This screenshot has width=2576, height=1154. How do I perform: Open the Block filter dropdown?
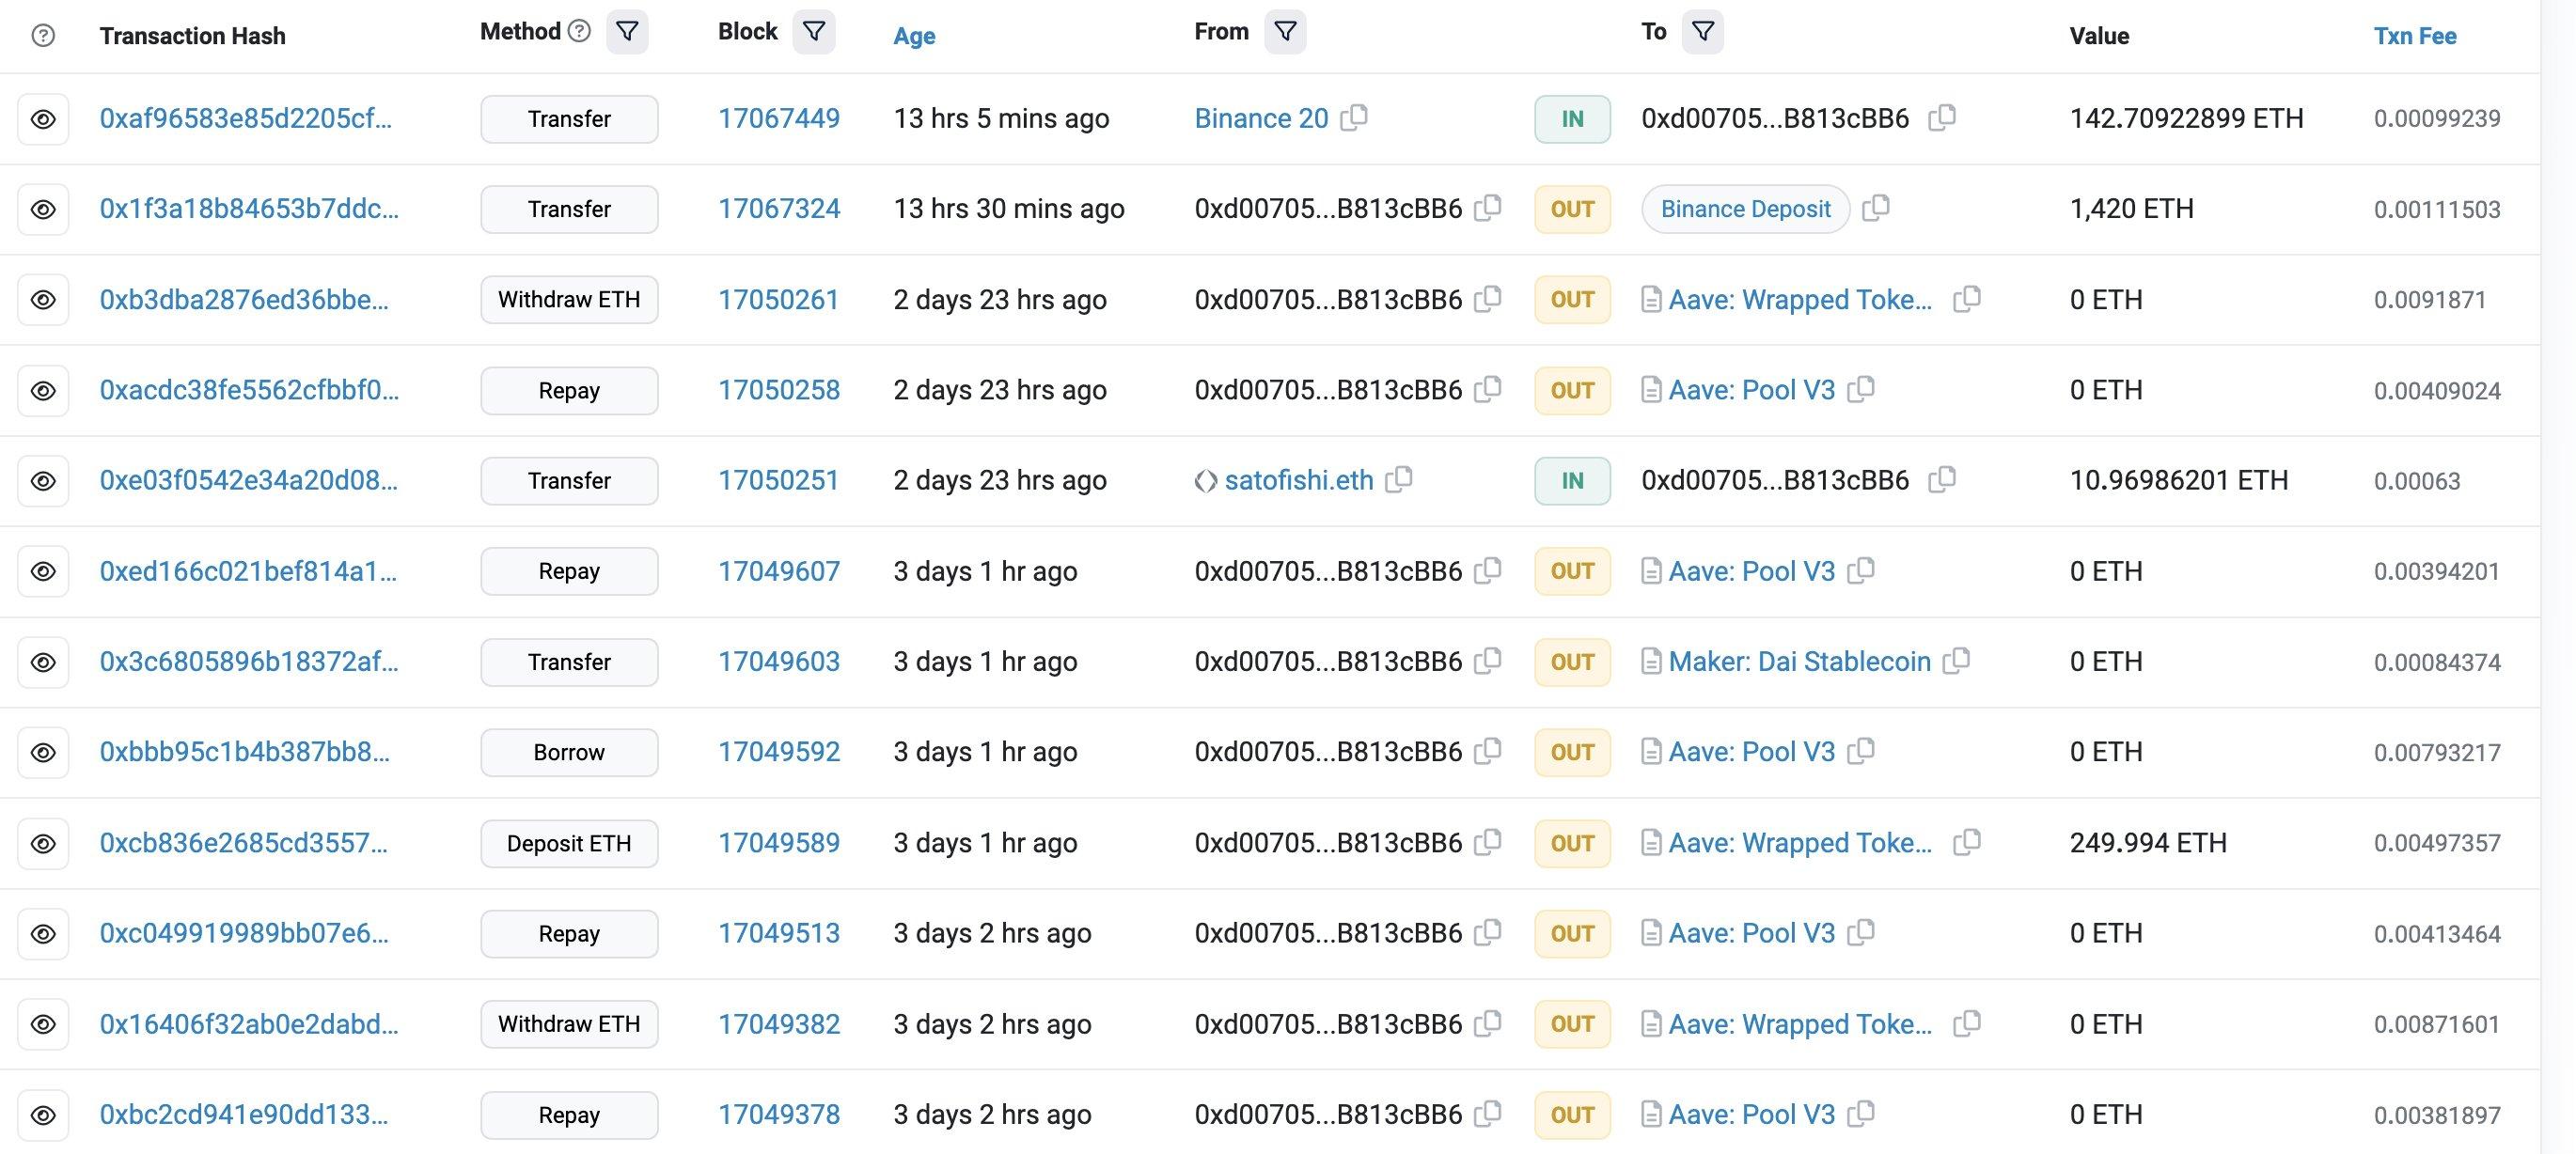pyautogui.click(x=813, y=31)
